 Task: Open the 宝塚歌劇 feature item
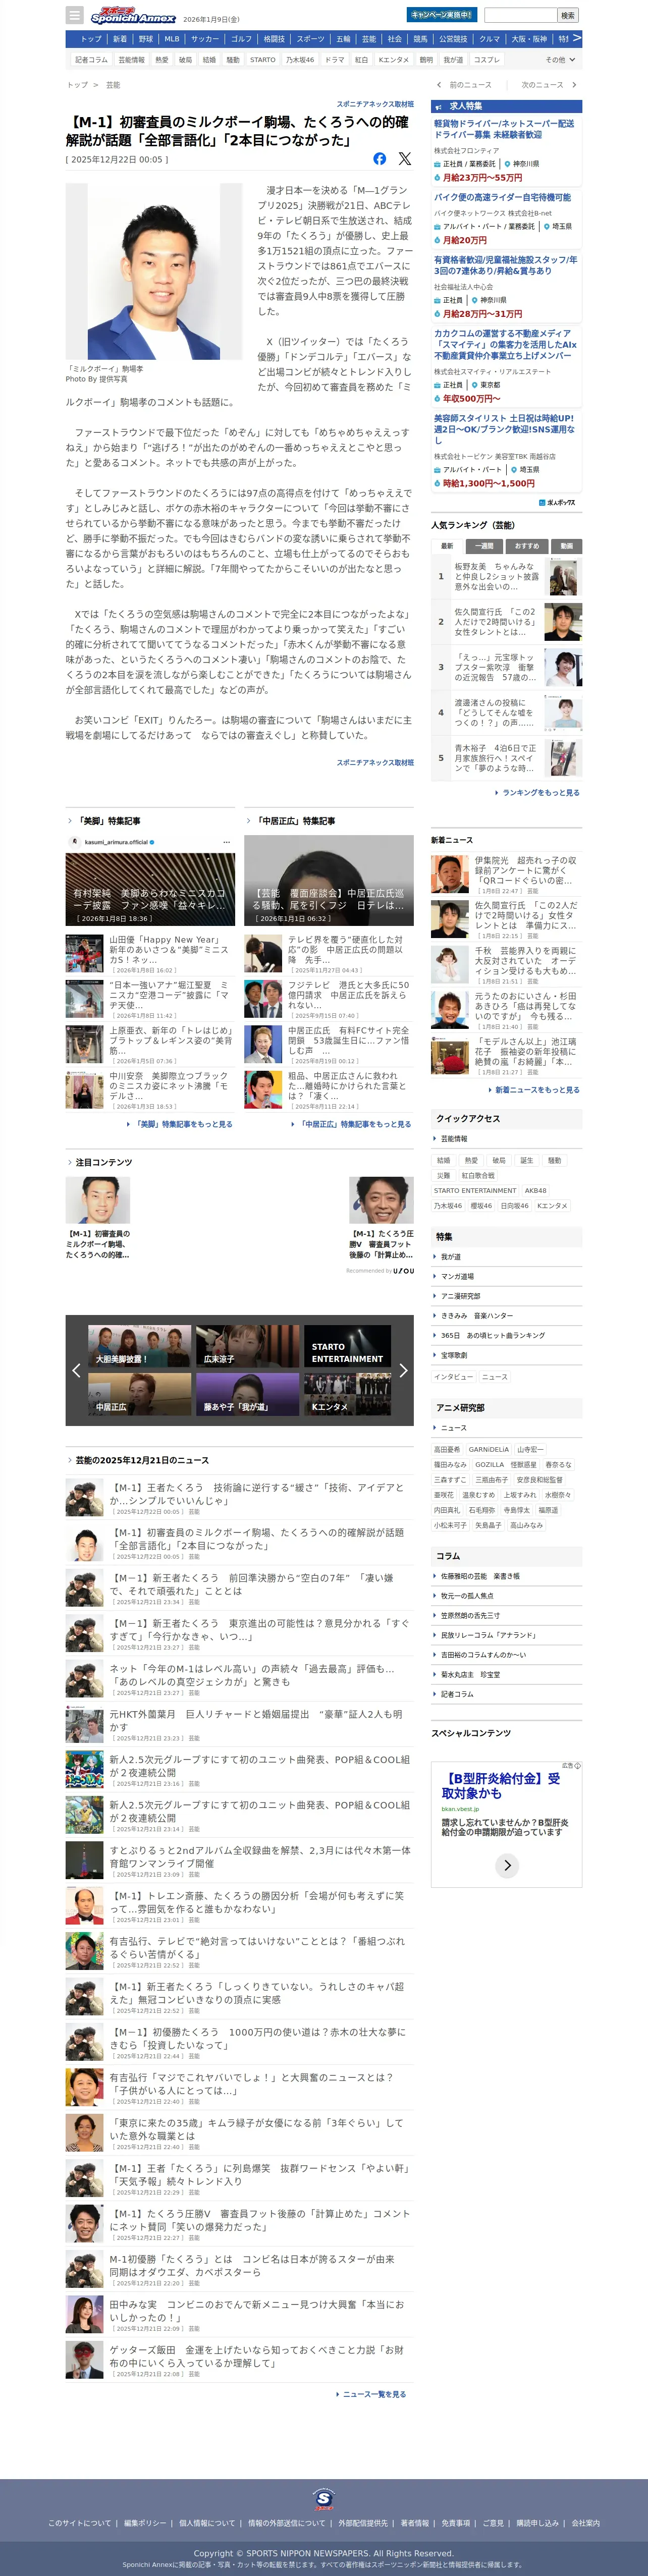coord(454,1355)
